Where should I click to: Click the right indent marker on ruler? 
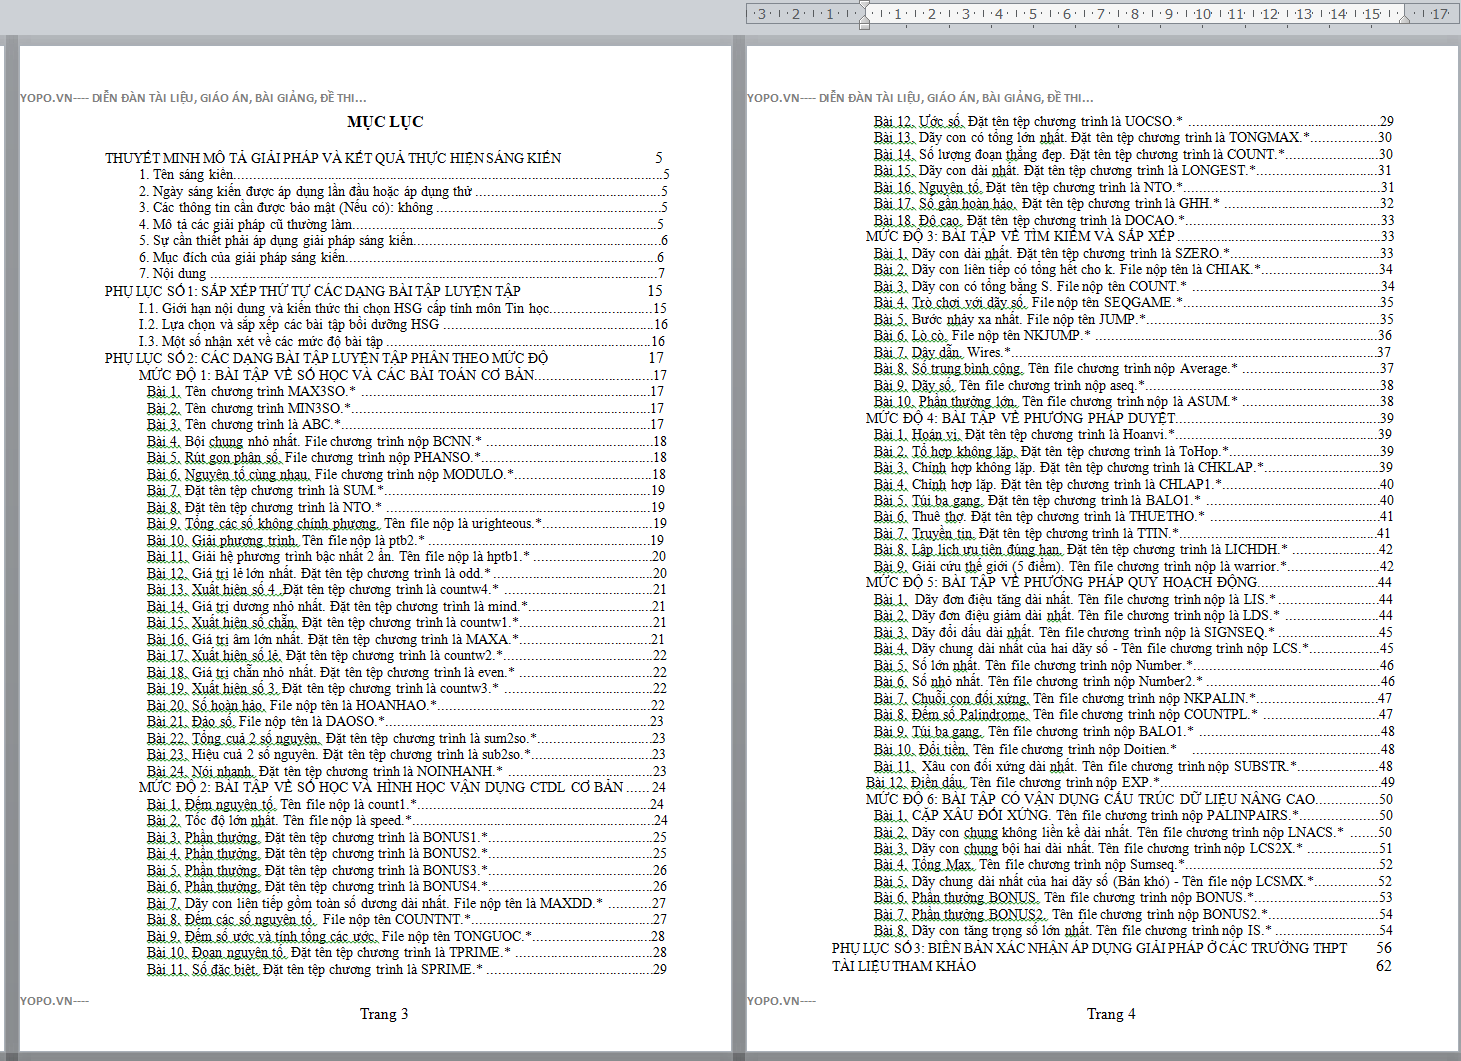[1404, 18]
